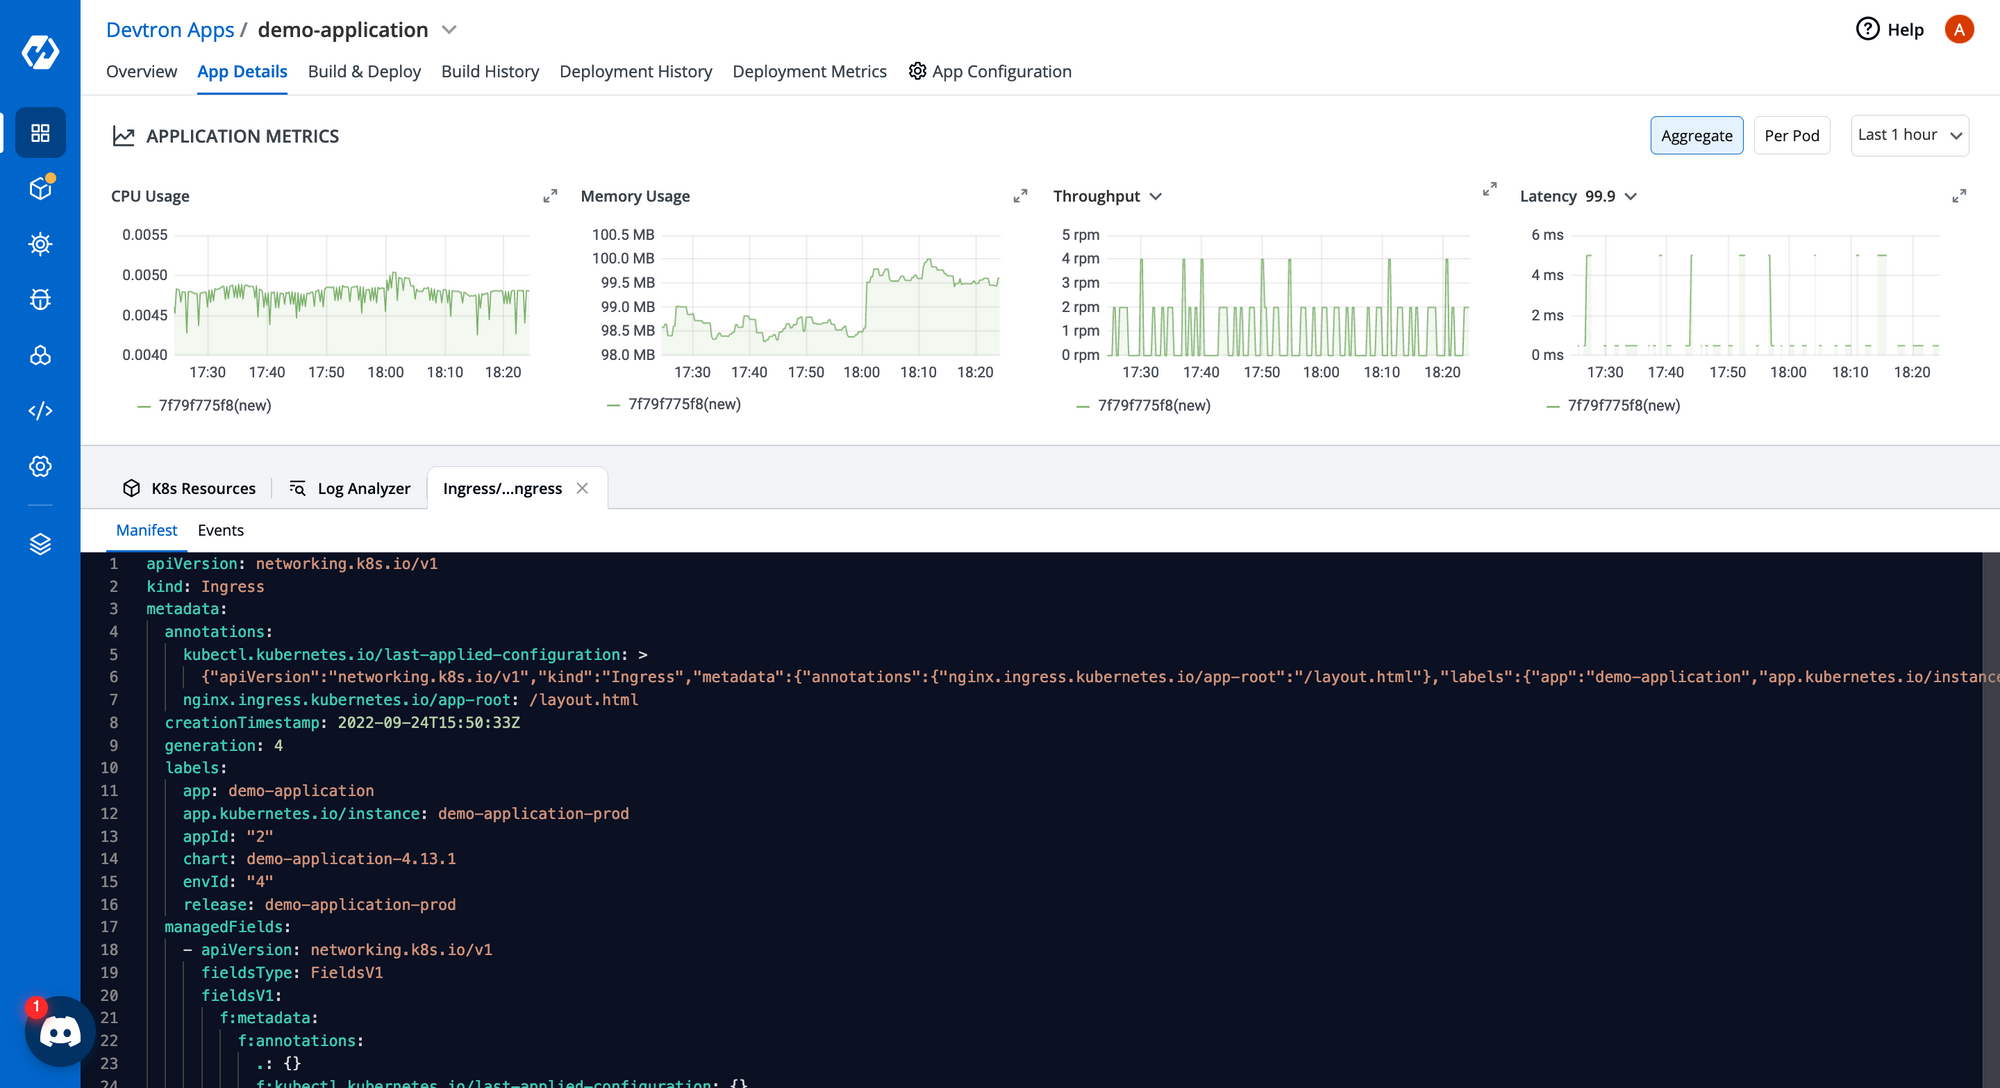Viewport: 2000px width, 1088px height.
Task: Open the Build History tab
Action: click(490, 71)
